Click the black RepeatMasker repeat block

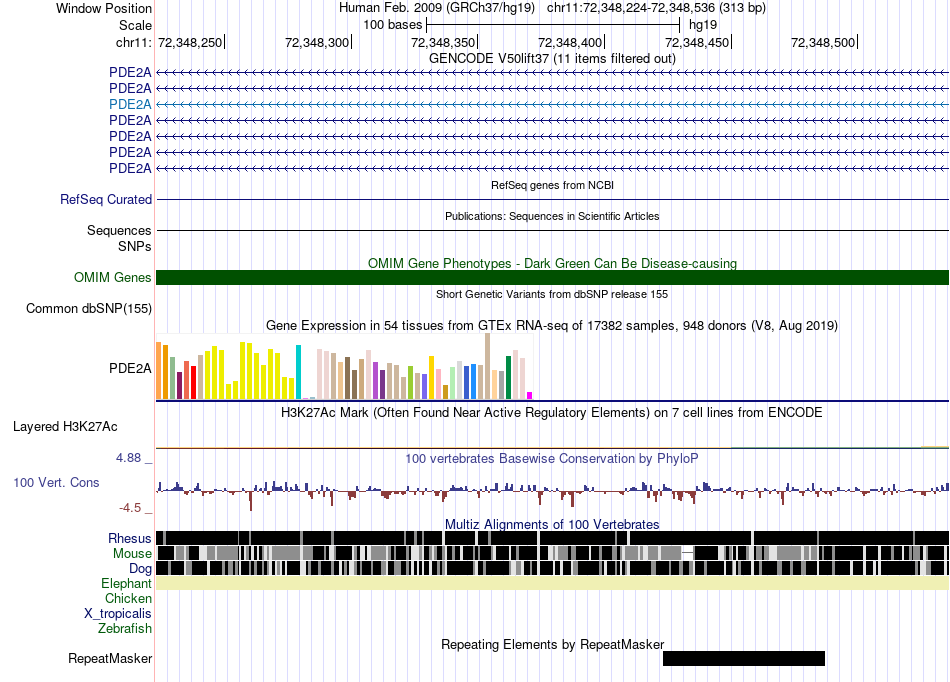tap(744, 658)
